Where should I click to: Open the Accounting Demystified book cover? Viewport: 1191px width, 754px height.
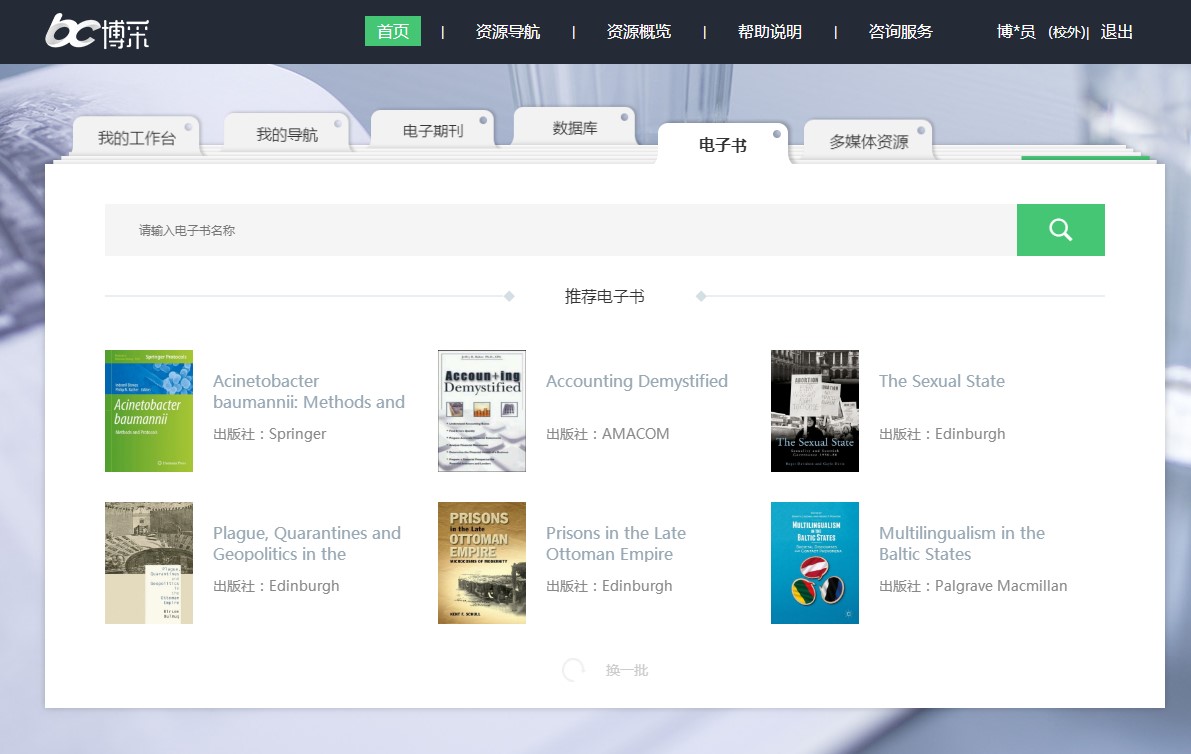click(x=482, y=411)
